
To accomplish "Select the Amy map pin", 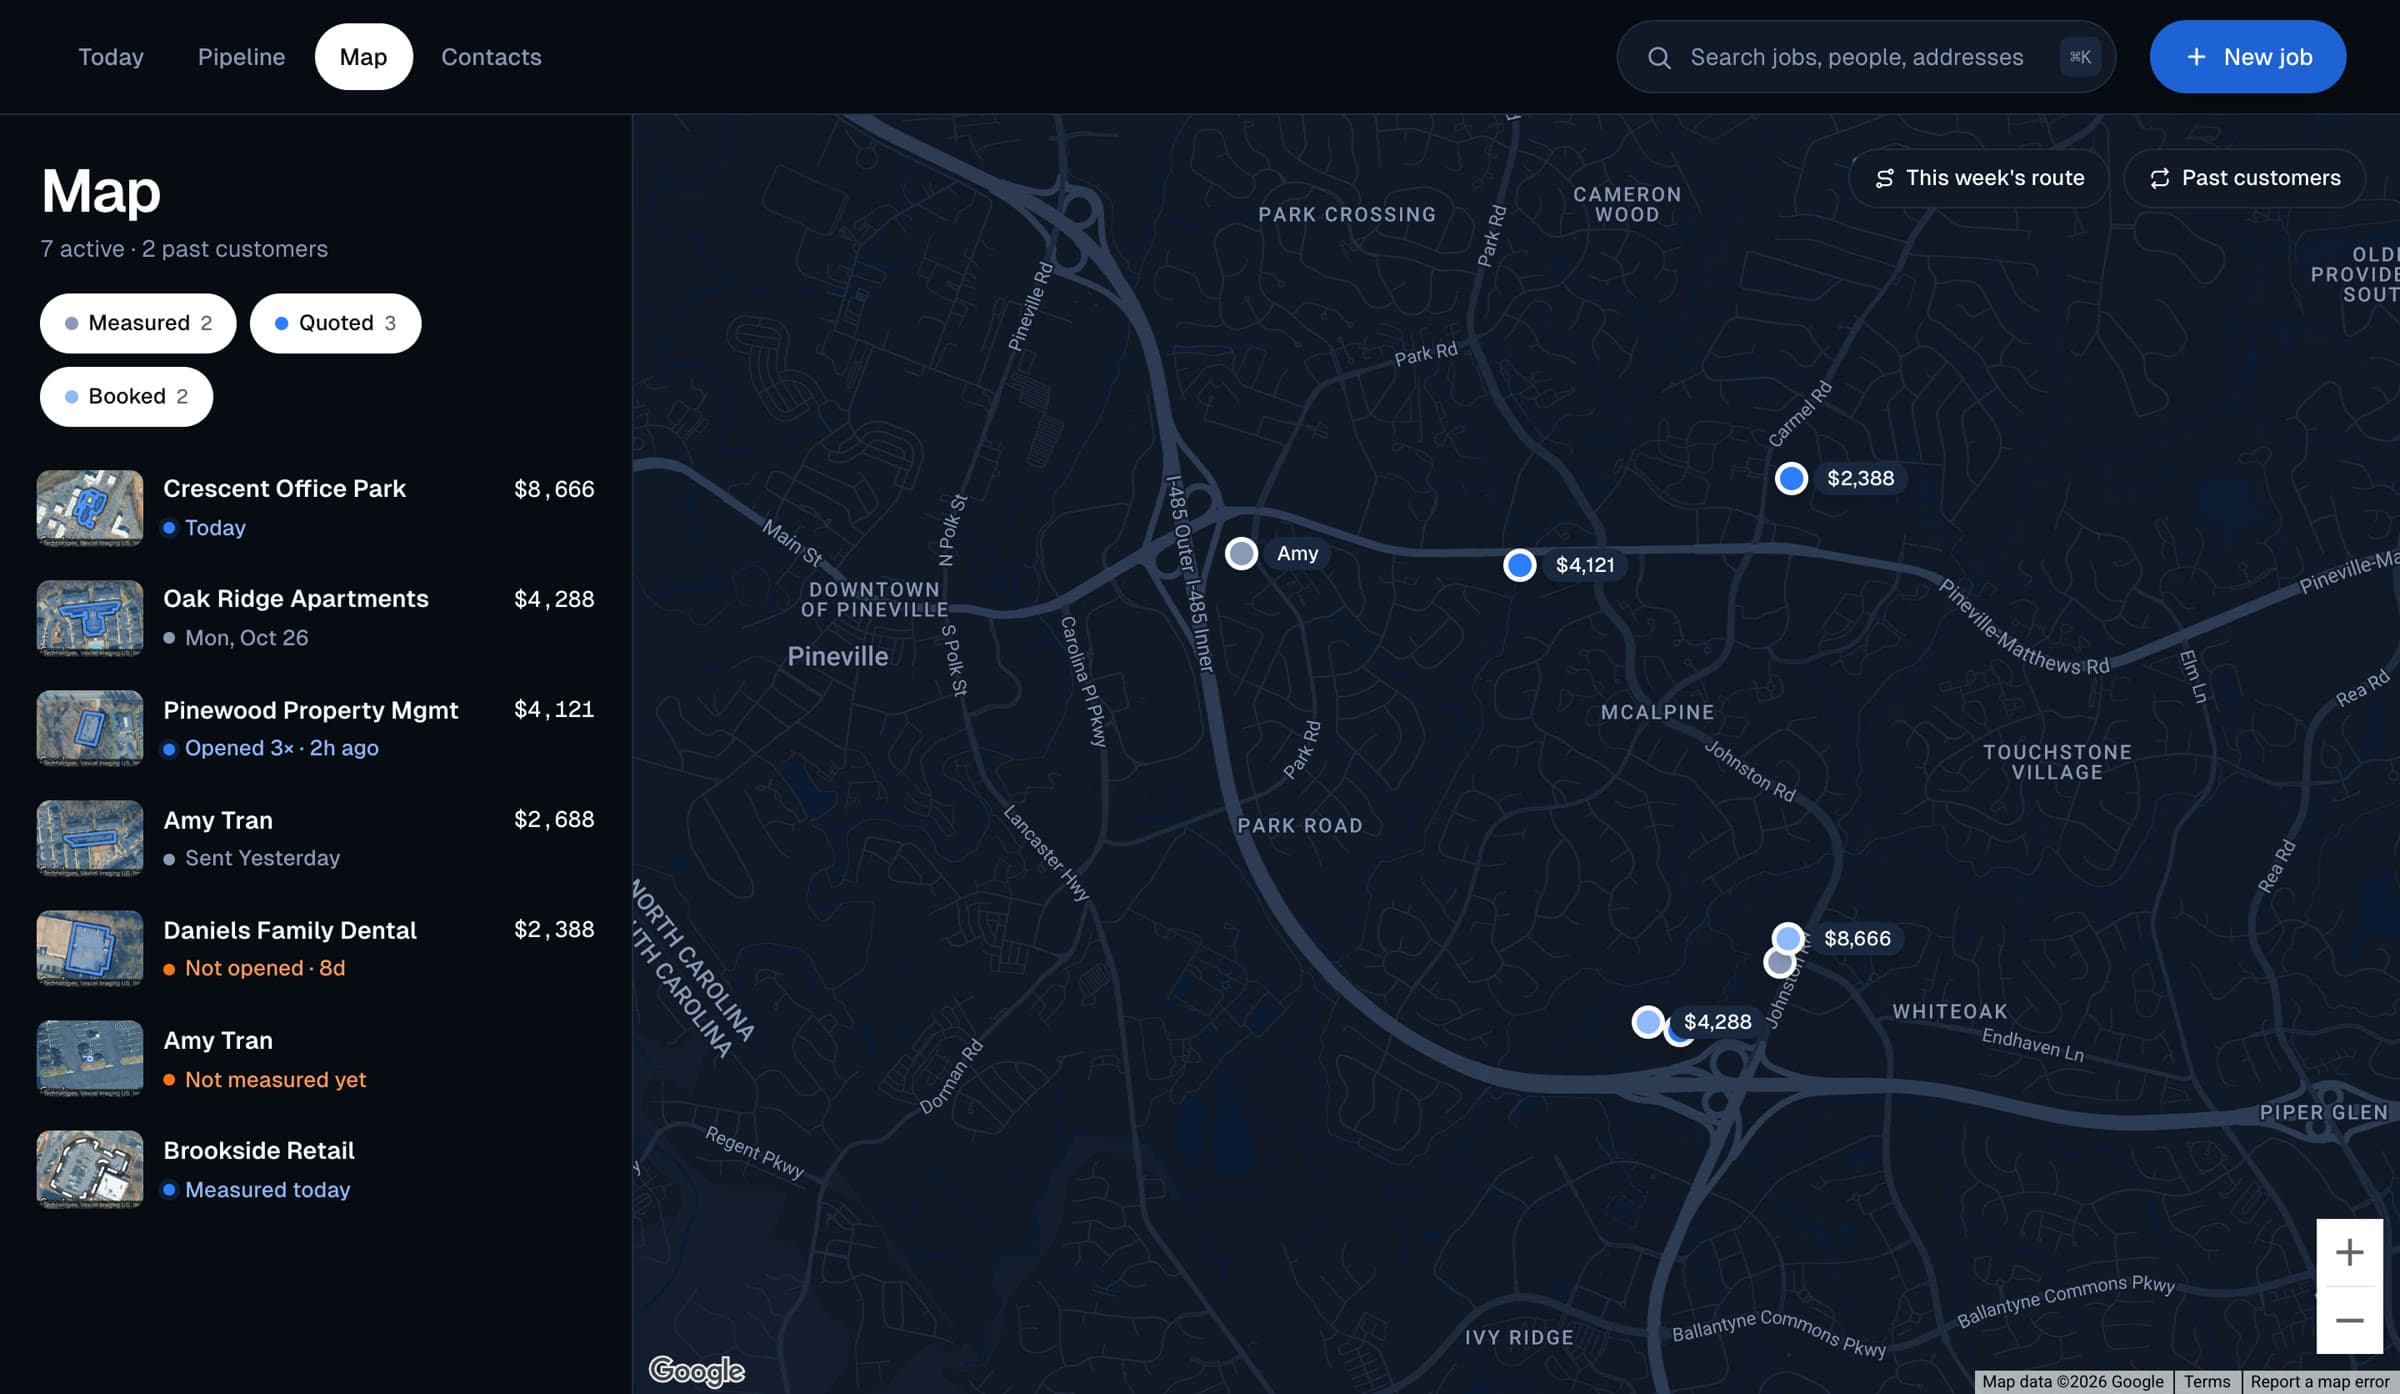I will (x=1241, y=553).
